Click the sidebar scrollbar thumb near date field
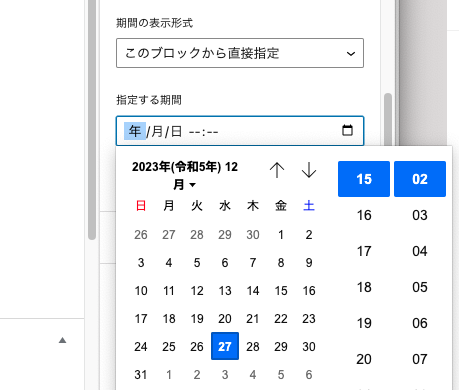The width and height of the screenshot is (459, 390). [388, 120]
